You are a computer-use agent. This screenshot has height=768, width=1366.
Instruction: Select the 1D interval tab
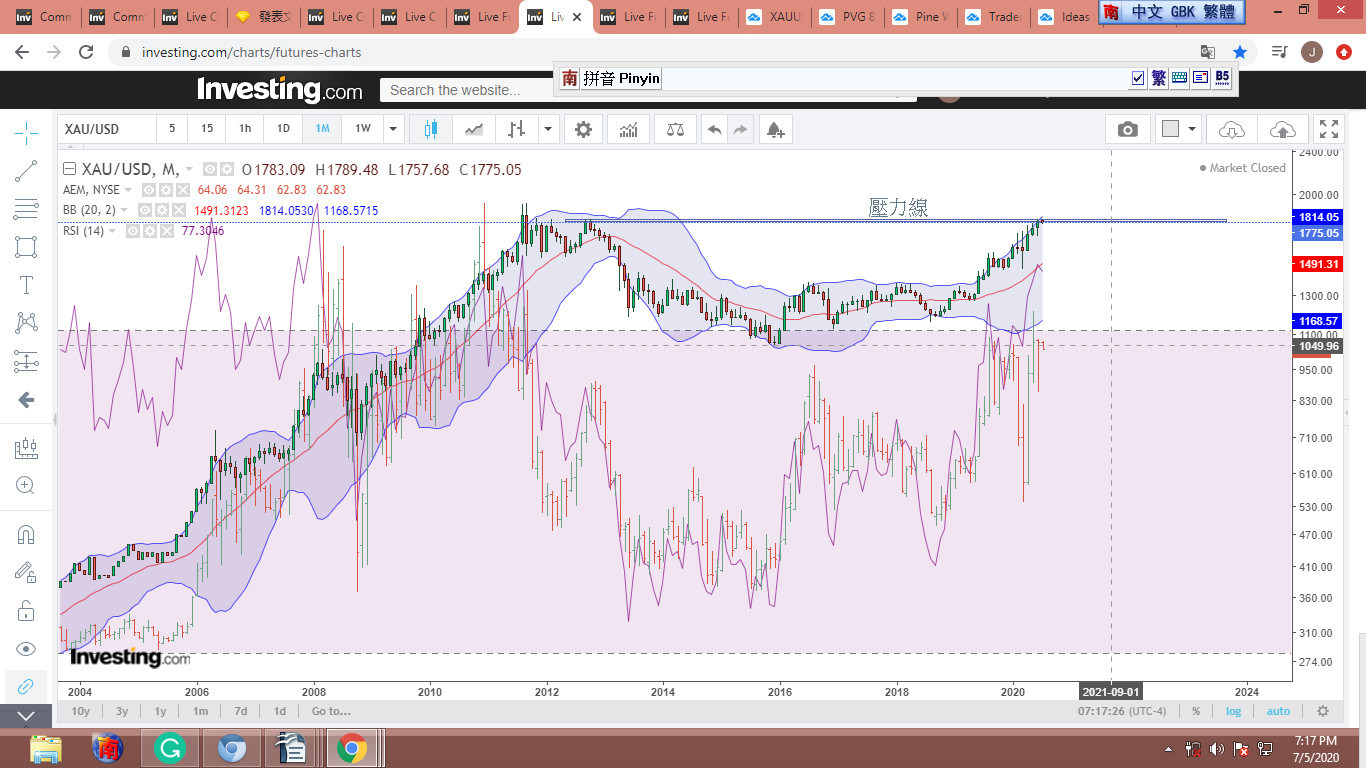pos(283,129)
